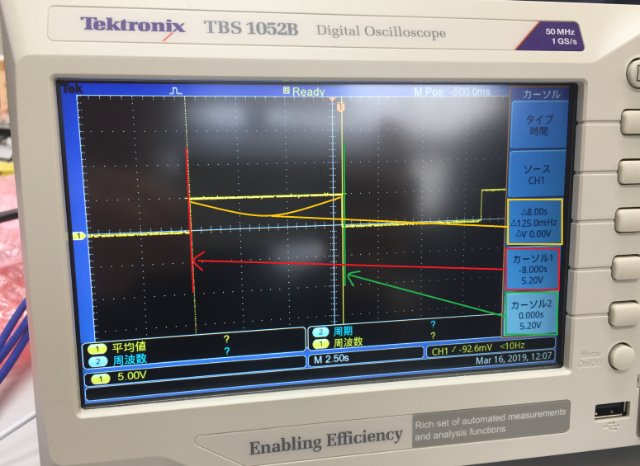Push the bezel button beside タイプ
This screenshot has height=466, width=640.
click(x=630, y=122)
